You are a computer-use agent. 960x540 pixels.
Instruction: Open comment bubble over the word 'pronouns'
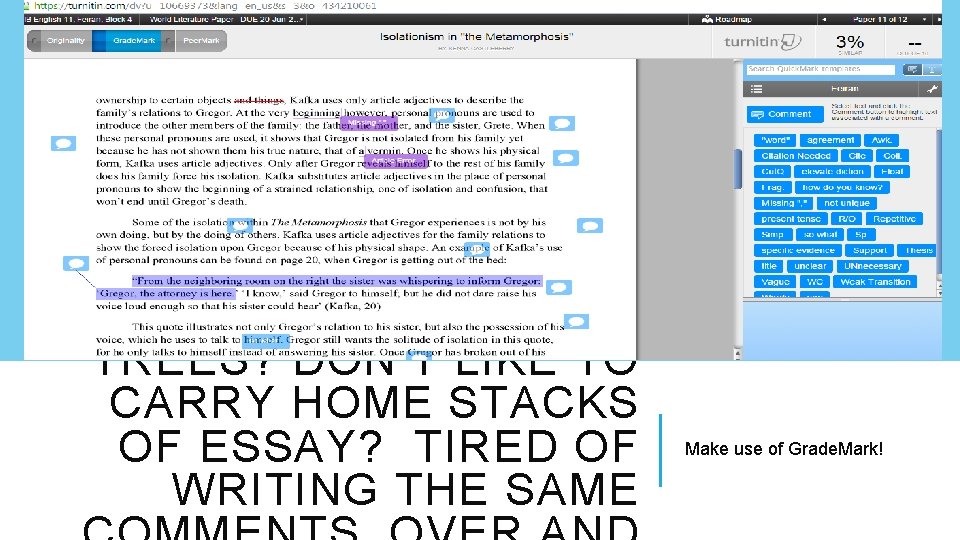pos(442,113)
